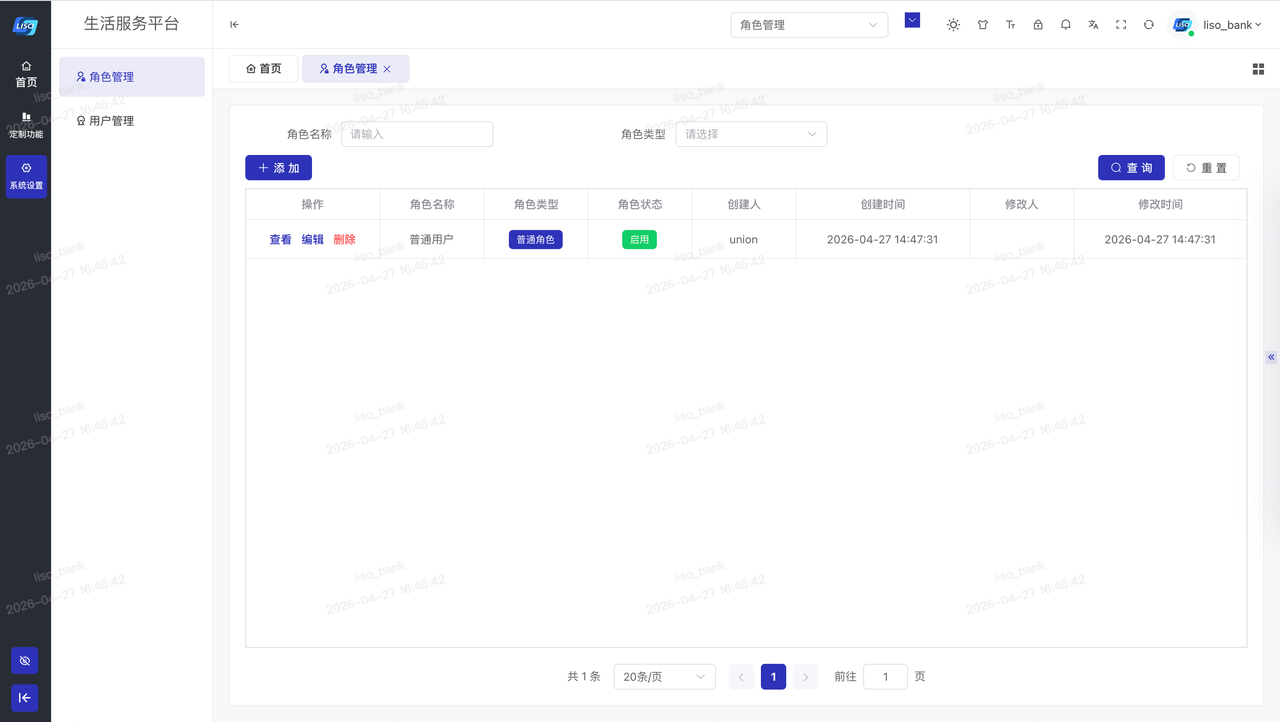
Task: Open the tab grid menu icon
Action: coord(1258,69)
